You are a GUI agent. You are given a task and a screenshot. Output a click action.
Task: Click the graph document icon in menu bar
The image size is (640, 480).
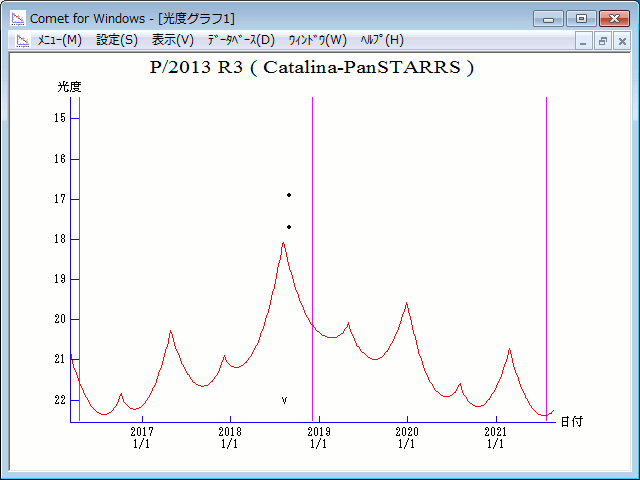pyautogui.click(x=20, y=40)
